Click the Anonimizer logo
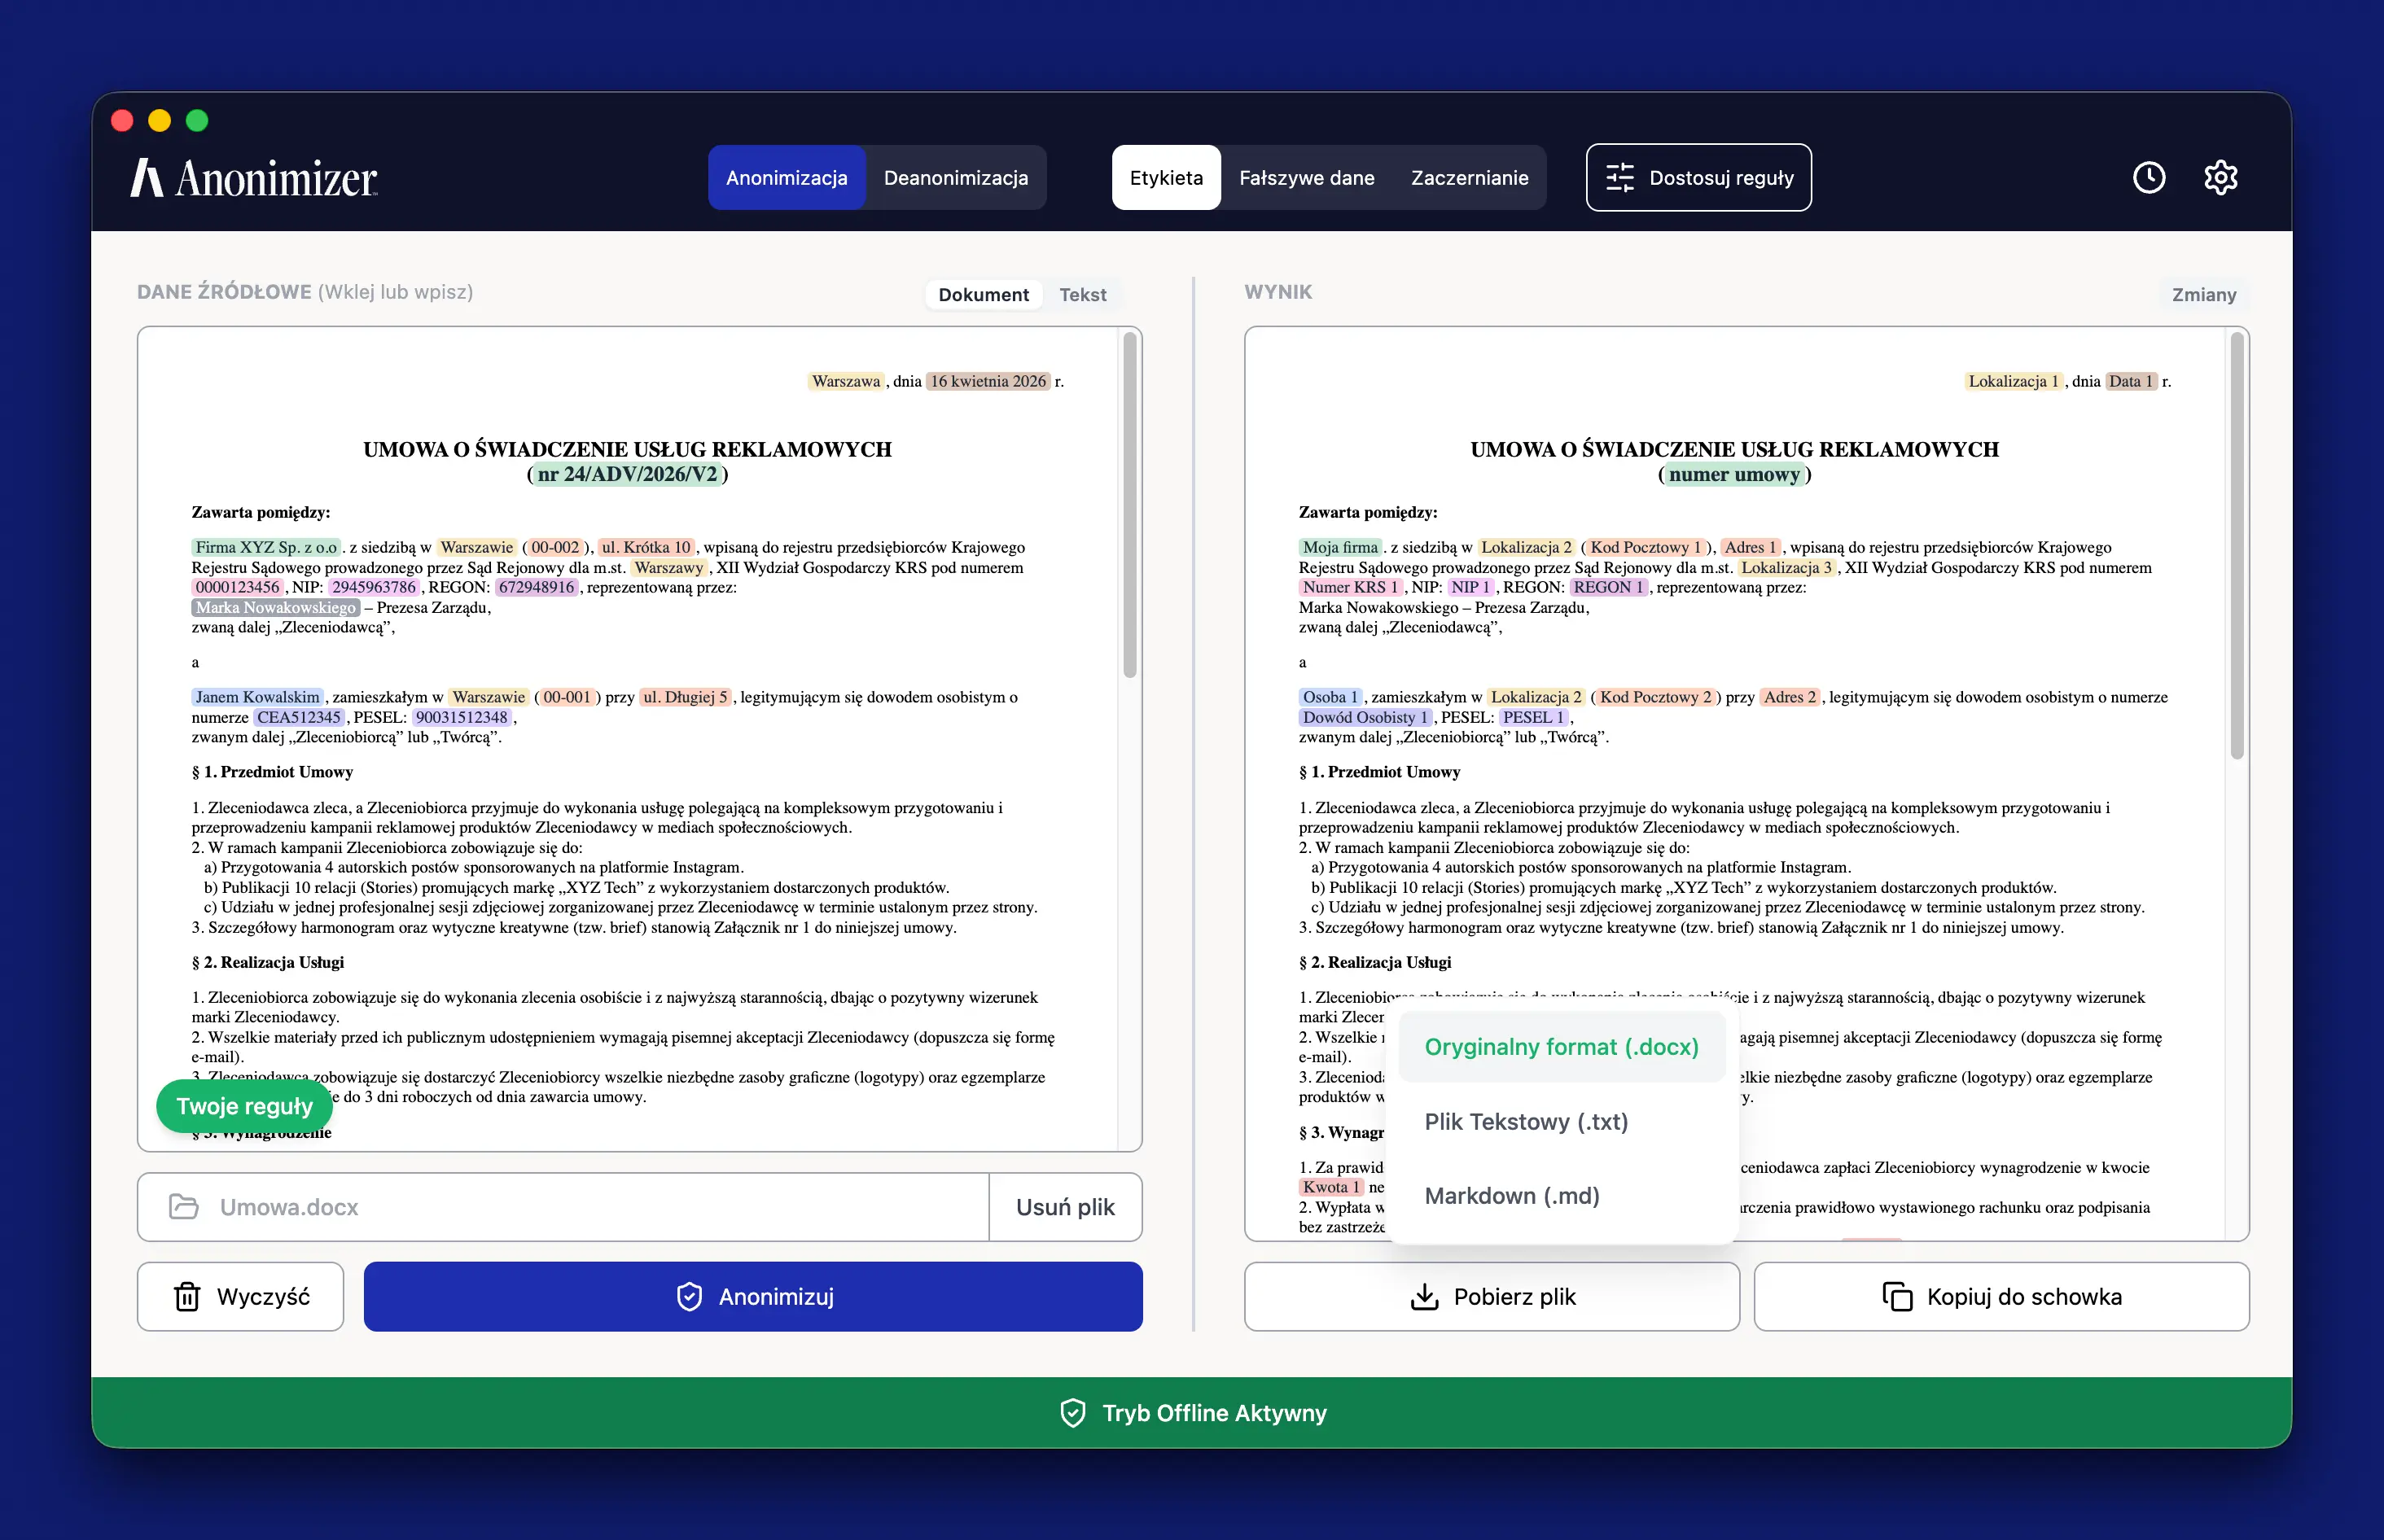This screenshot has width=2384, height=1540. click(x=254, y=178)
